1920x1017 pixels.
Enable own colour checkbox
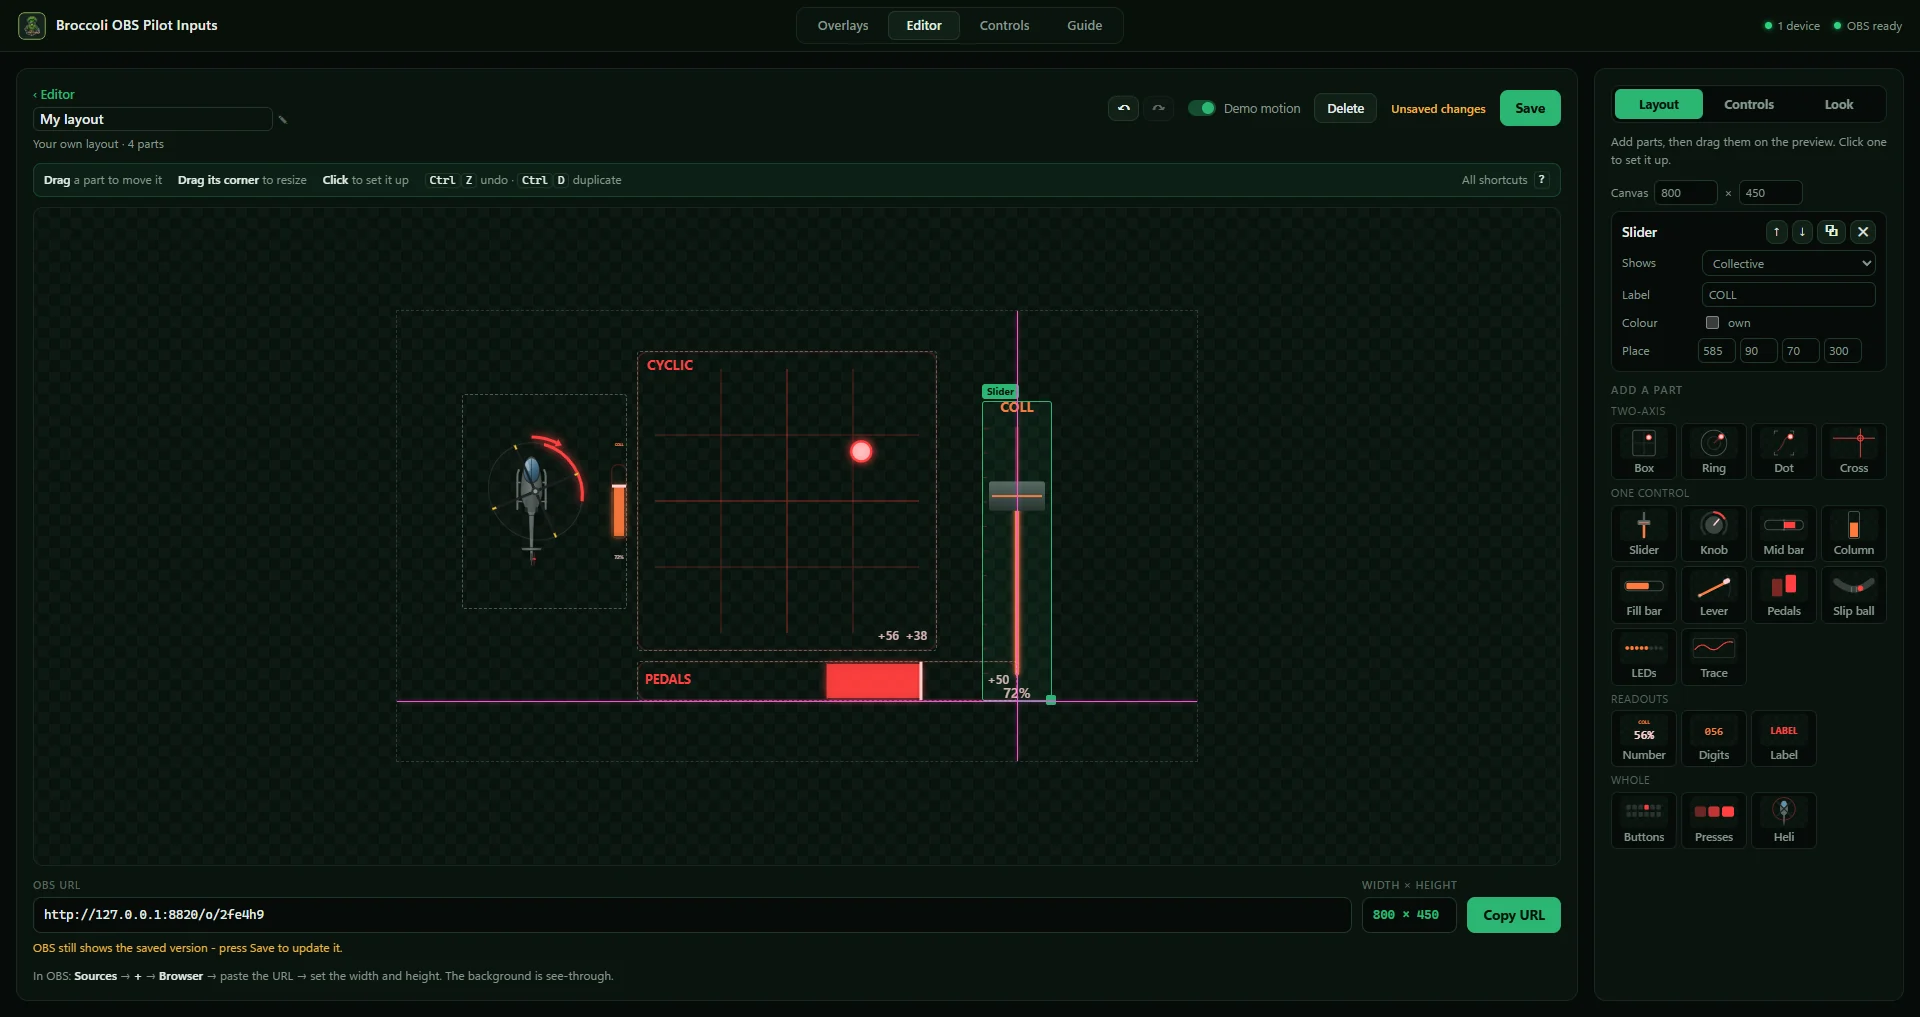[1712, 323]
